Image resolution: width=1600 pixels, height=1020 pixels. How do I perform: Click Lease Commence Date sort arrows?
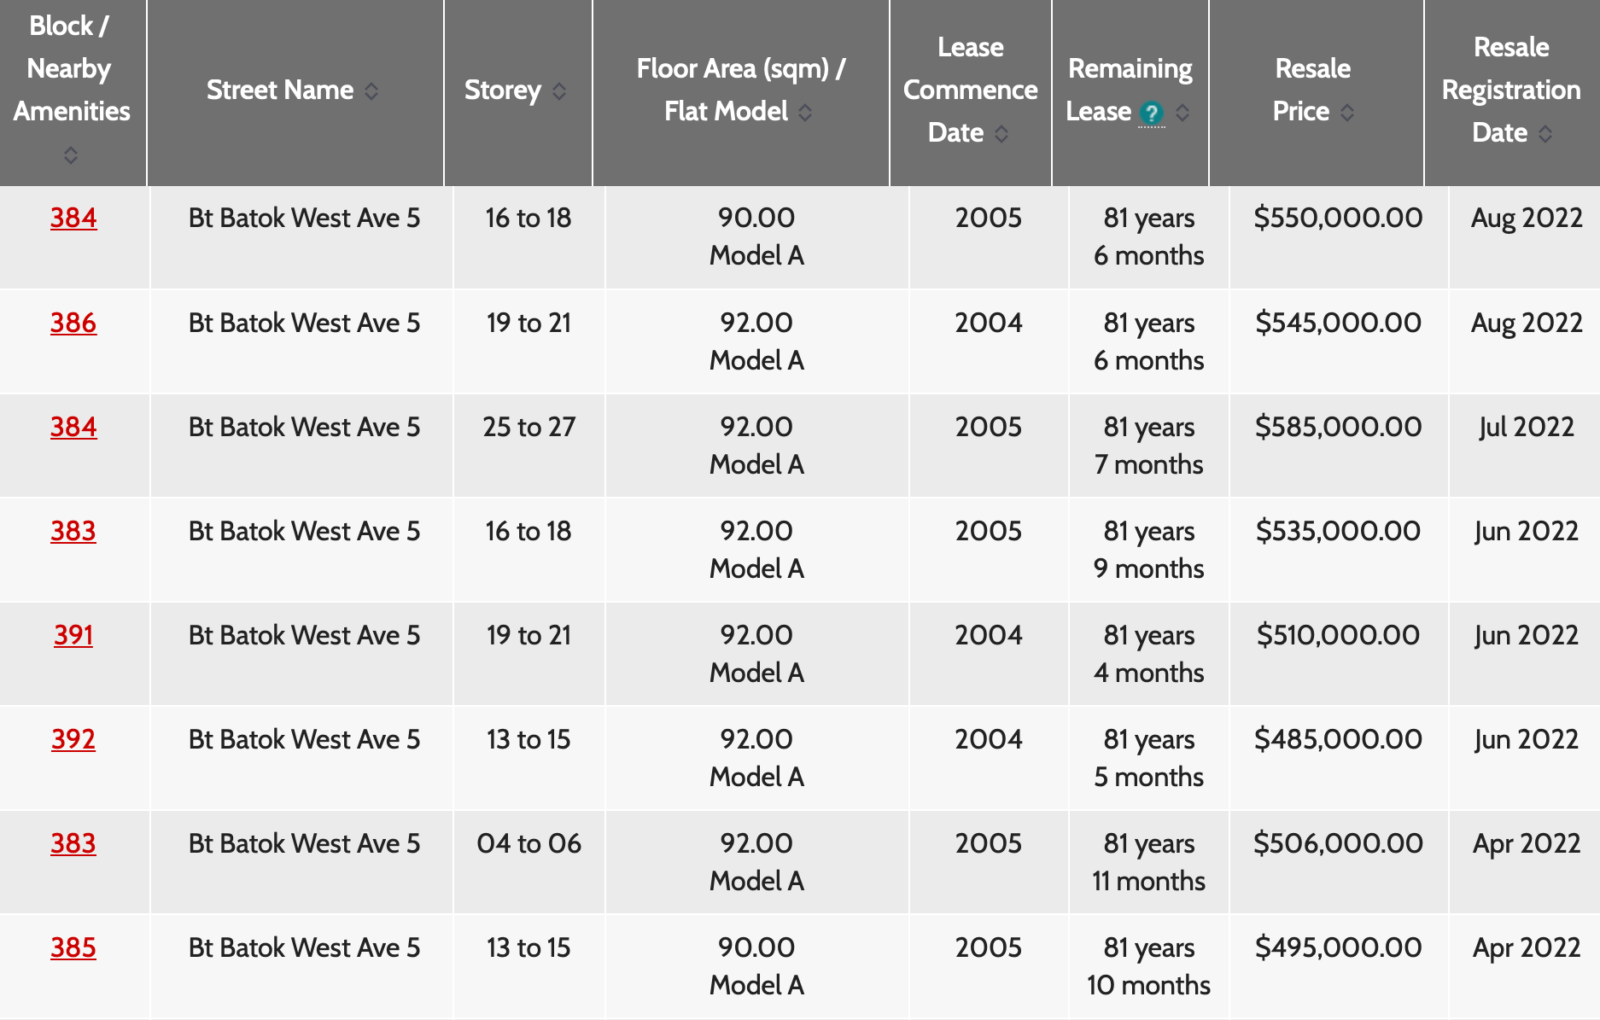(x=1001, y=133)
